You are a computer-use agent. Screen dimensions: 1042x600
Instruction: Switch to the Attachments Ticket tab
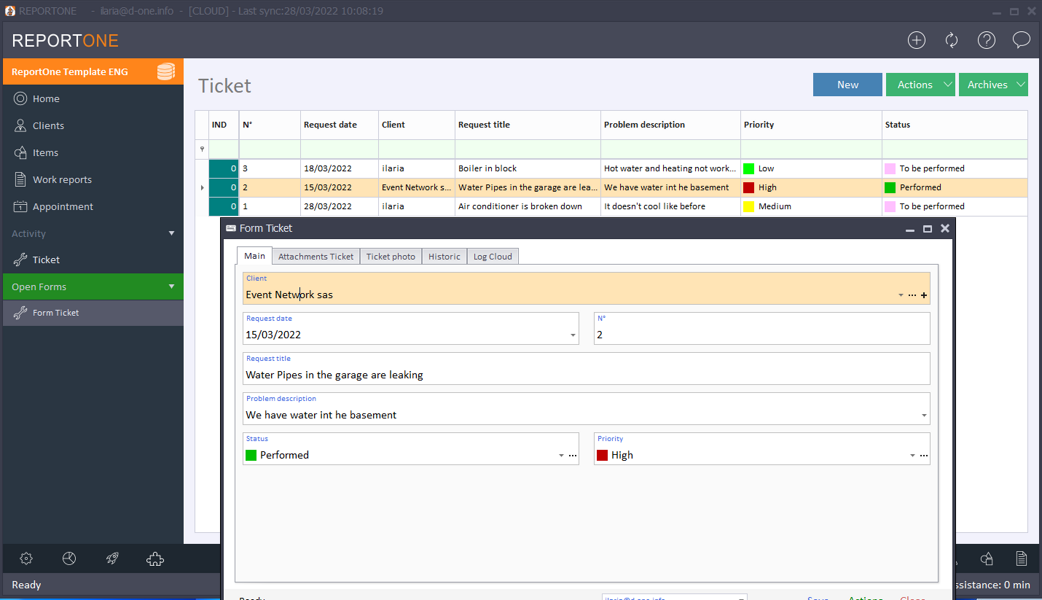point(316,257)
